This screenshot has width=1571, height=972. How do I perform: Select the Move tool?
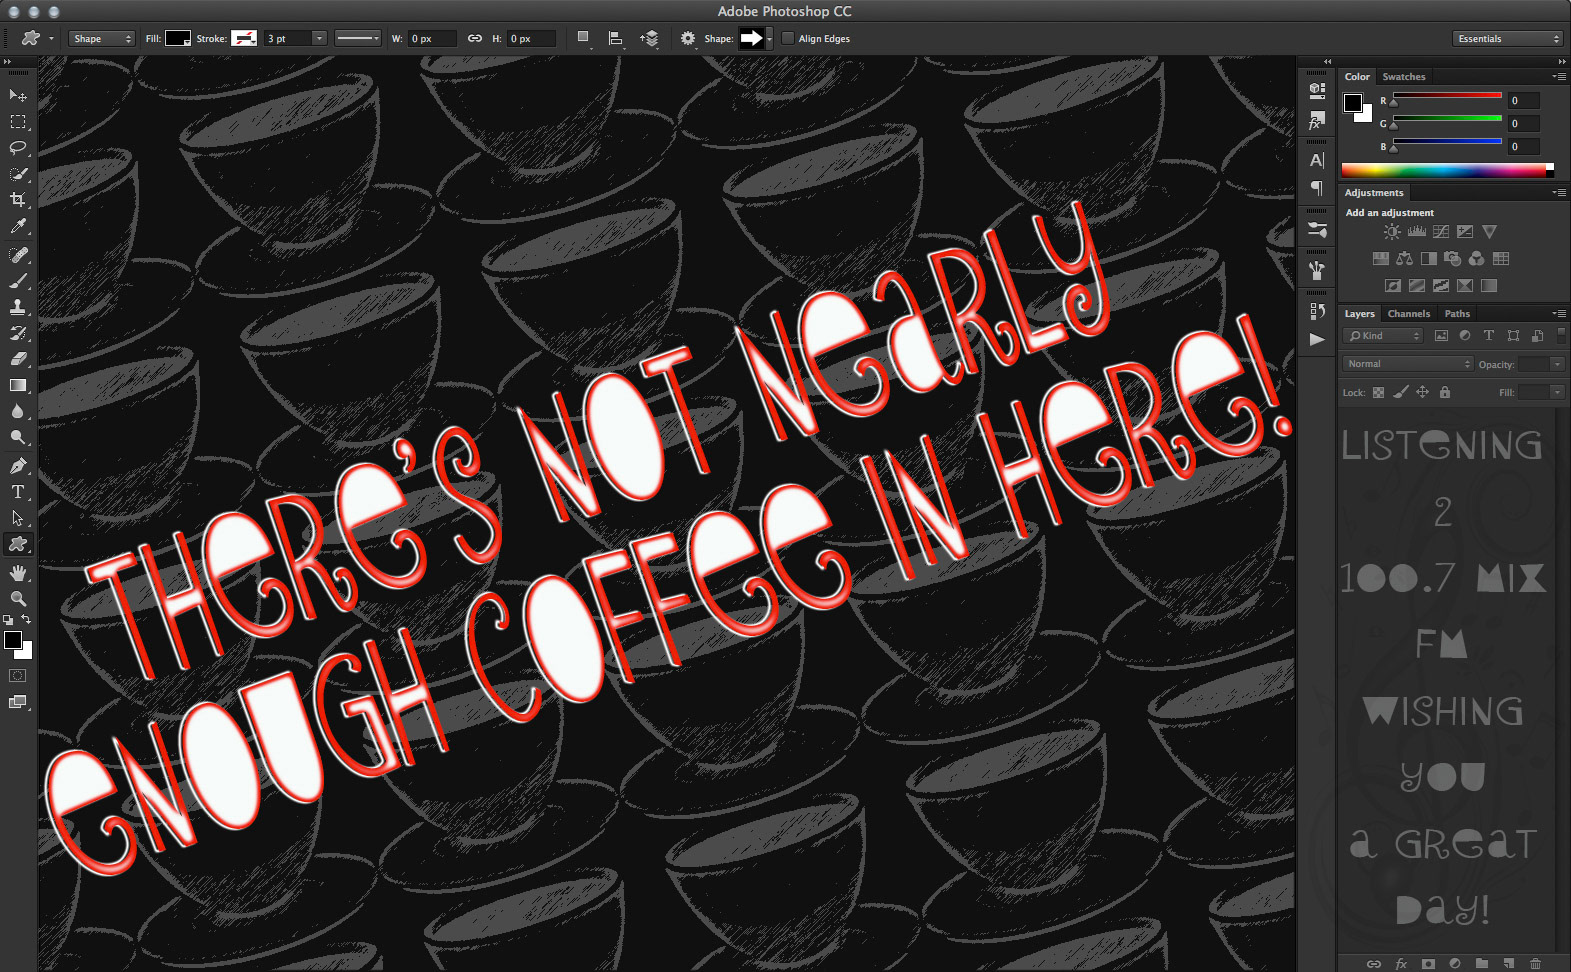click(17, 95)
